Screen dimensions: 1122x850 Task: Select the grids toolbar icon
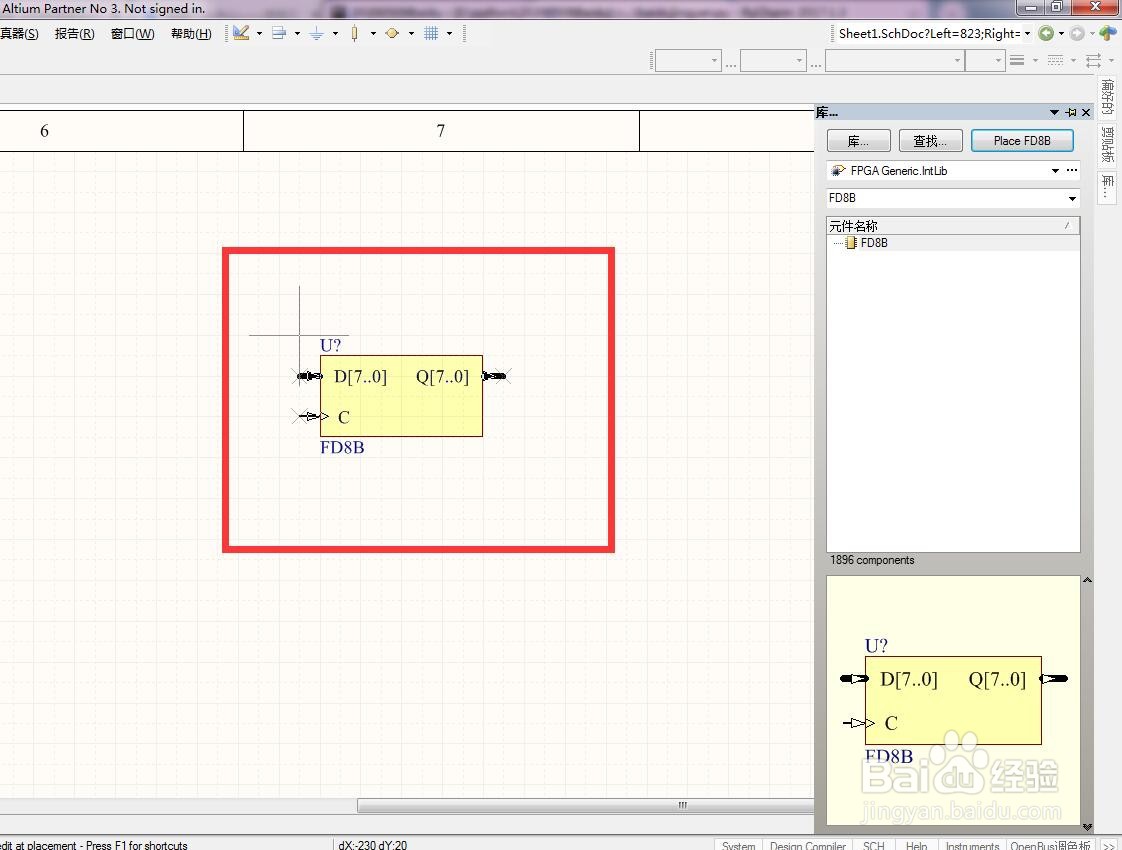(431, 33)
